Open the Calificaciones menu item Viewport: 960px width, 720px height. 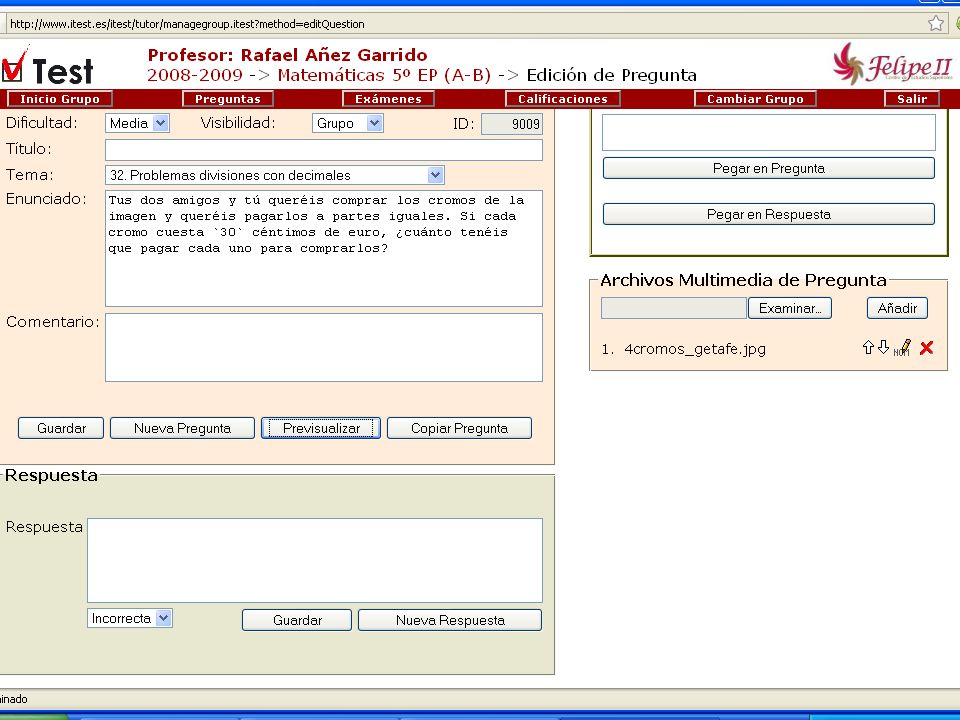pyautogui.click(x=563, y=99)
